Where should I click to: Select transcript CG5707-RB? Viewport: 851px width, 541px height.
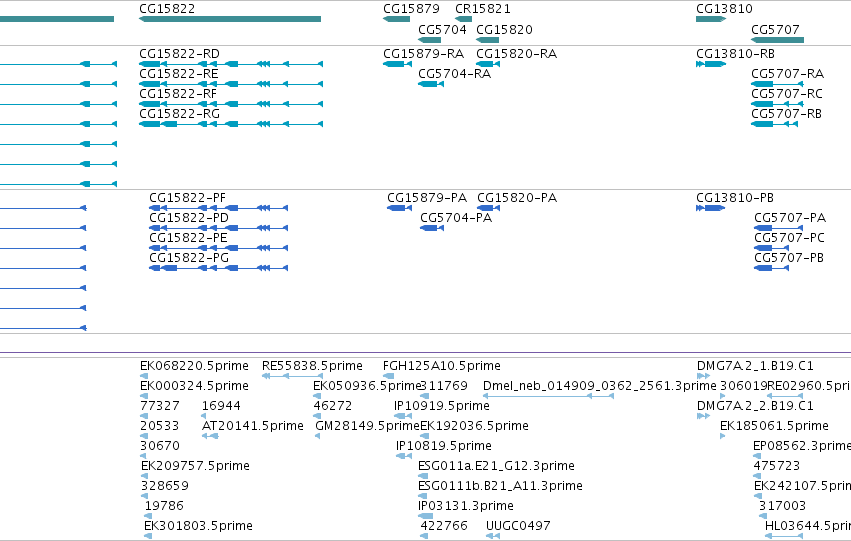point(774,124)
